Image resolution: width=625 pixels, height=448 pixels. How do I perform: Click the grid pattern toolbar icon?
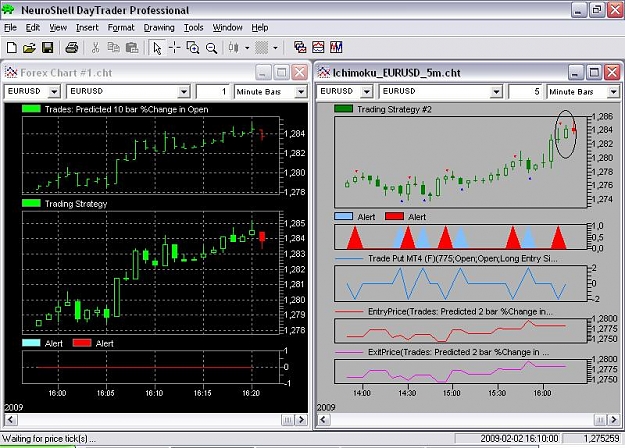(261, 48)
